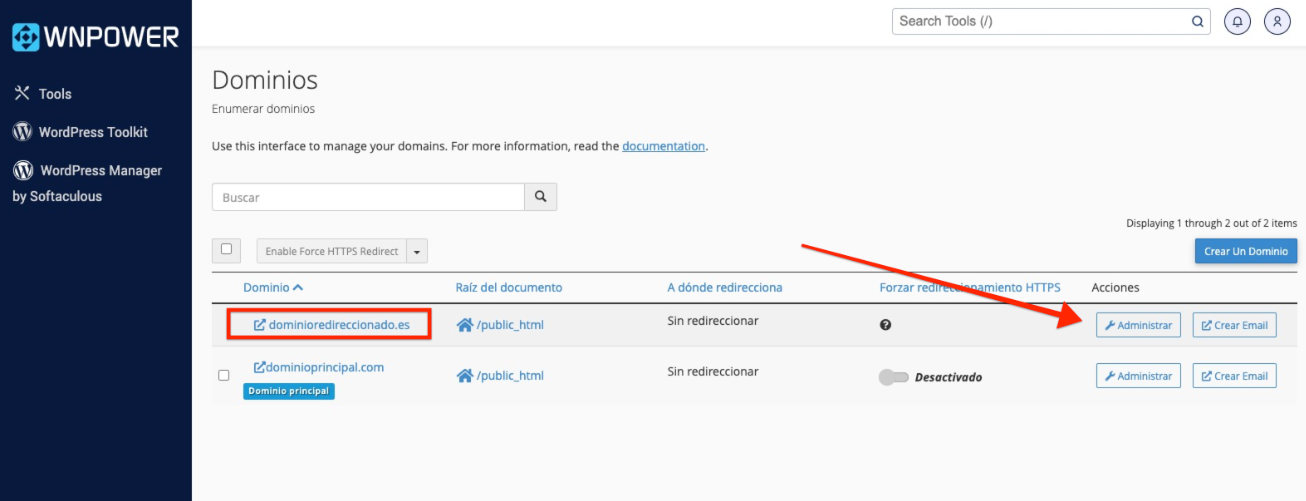
Task: Click the Desactivado status label
Action: coord(948,377)
